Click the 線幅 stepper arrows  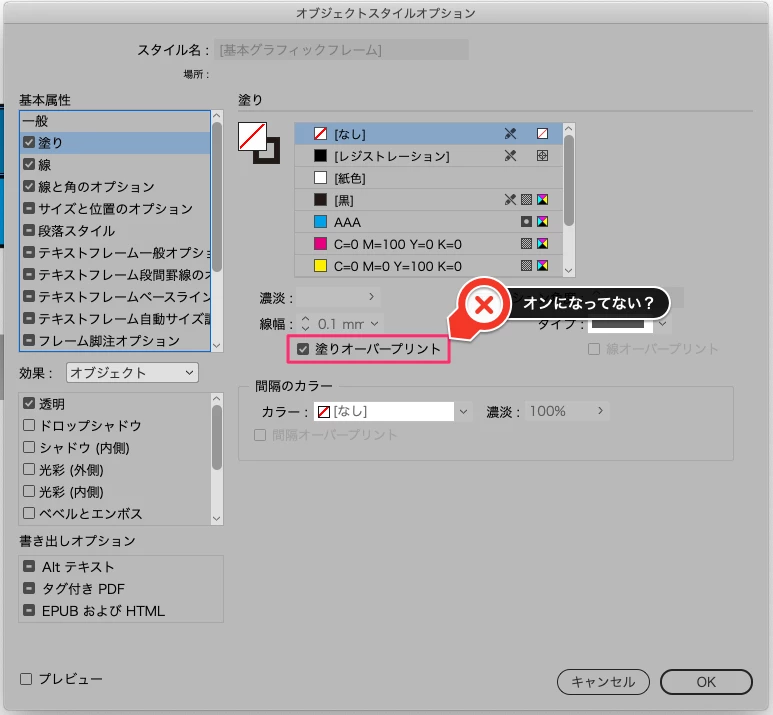click(x=306, y=324)
